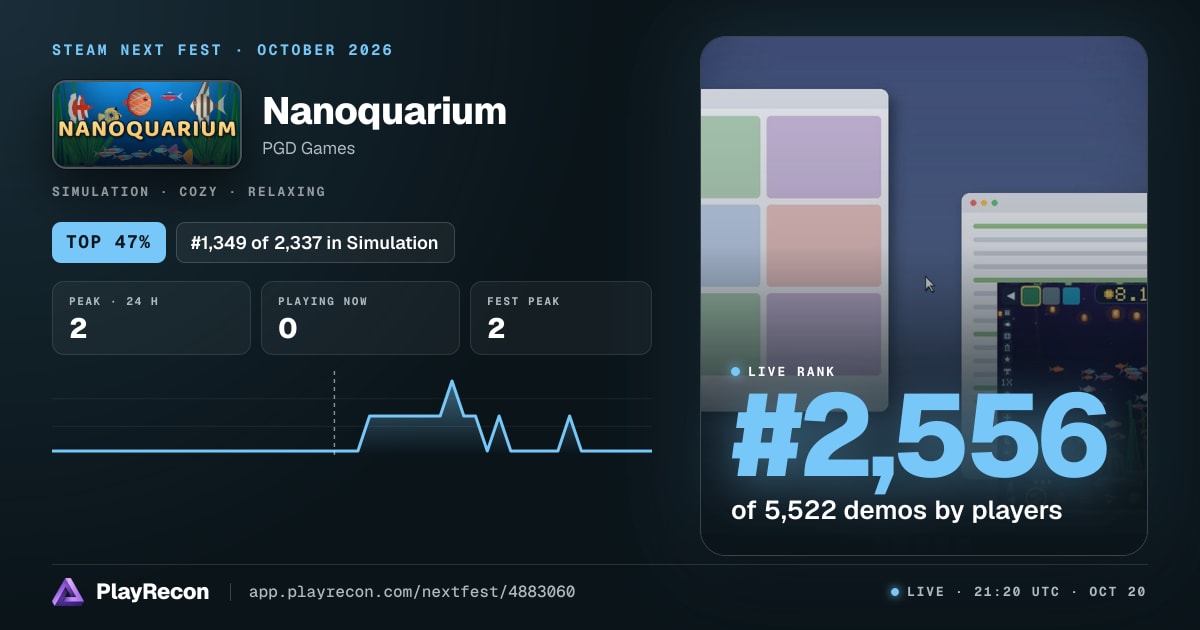The image size is (1200, 630).
Task: Click the pink tile in the left preview window
Action: pos(823,245)
